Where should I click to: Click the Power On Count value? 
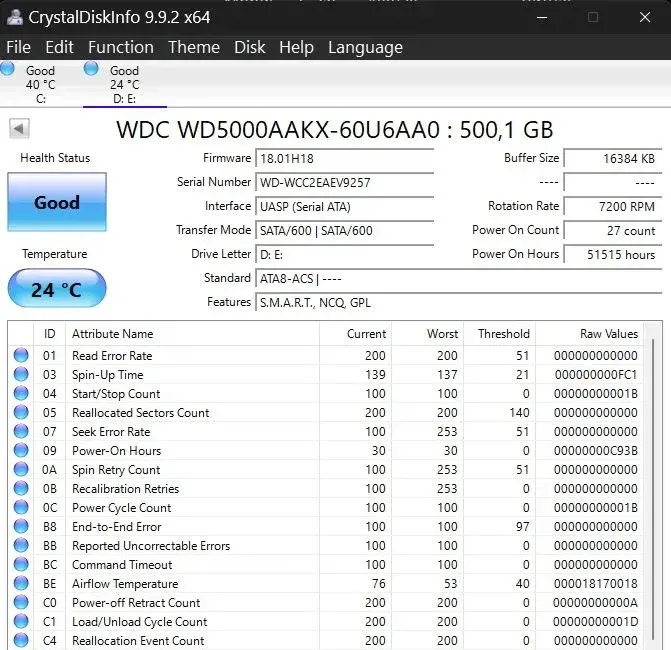click(x=613, y=231)
